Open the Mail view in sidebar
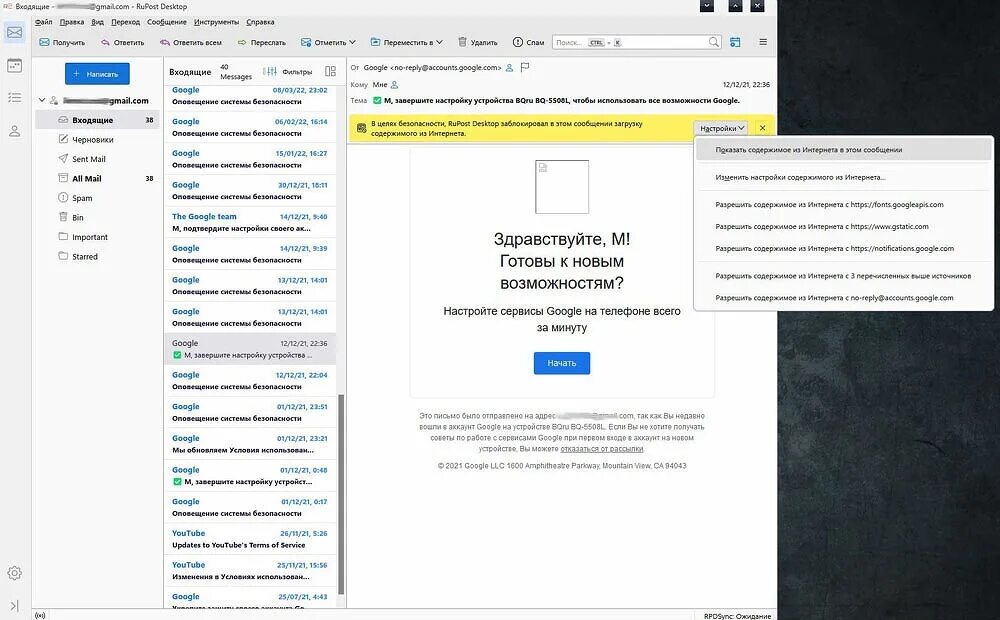Viewport: 1000px width, 620px height. pos(15,33)
